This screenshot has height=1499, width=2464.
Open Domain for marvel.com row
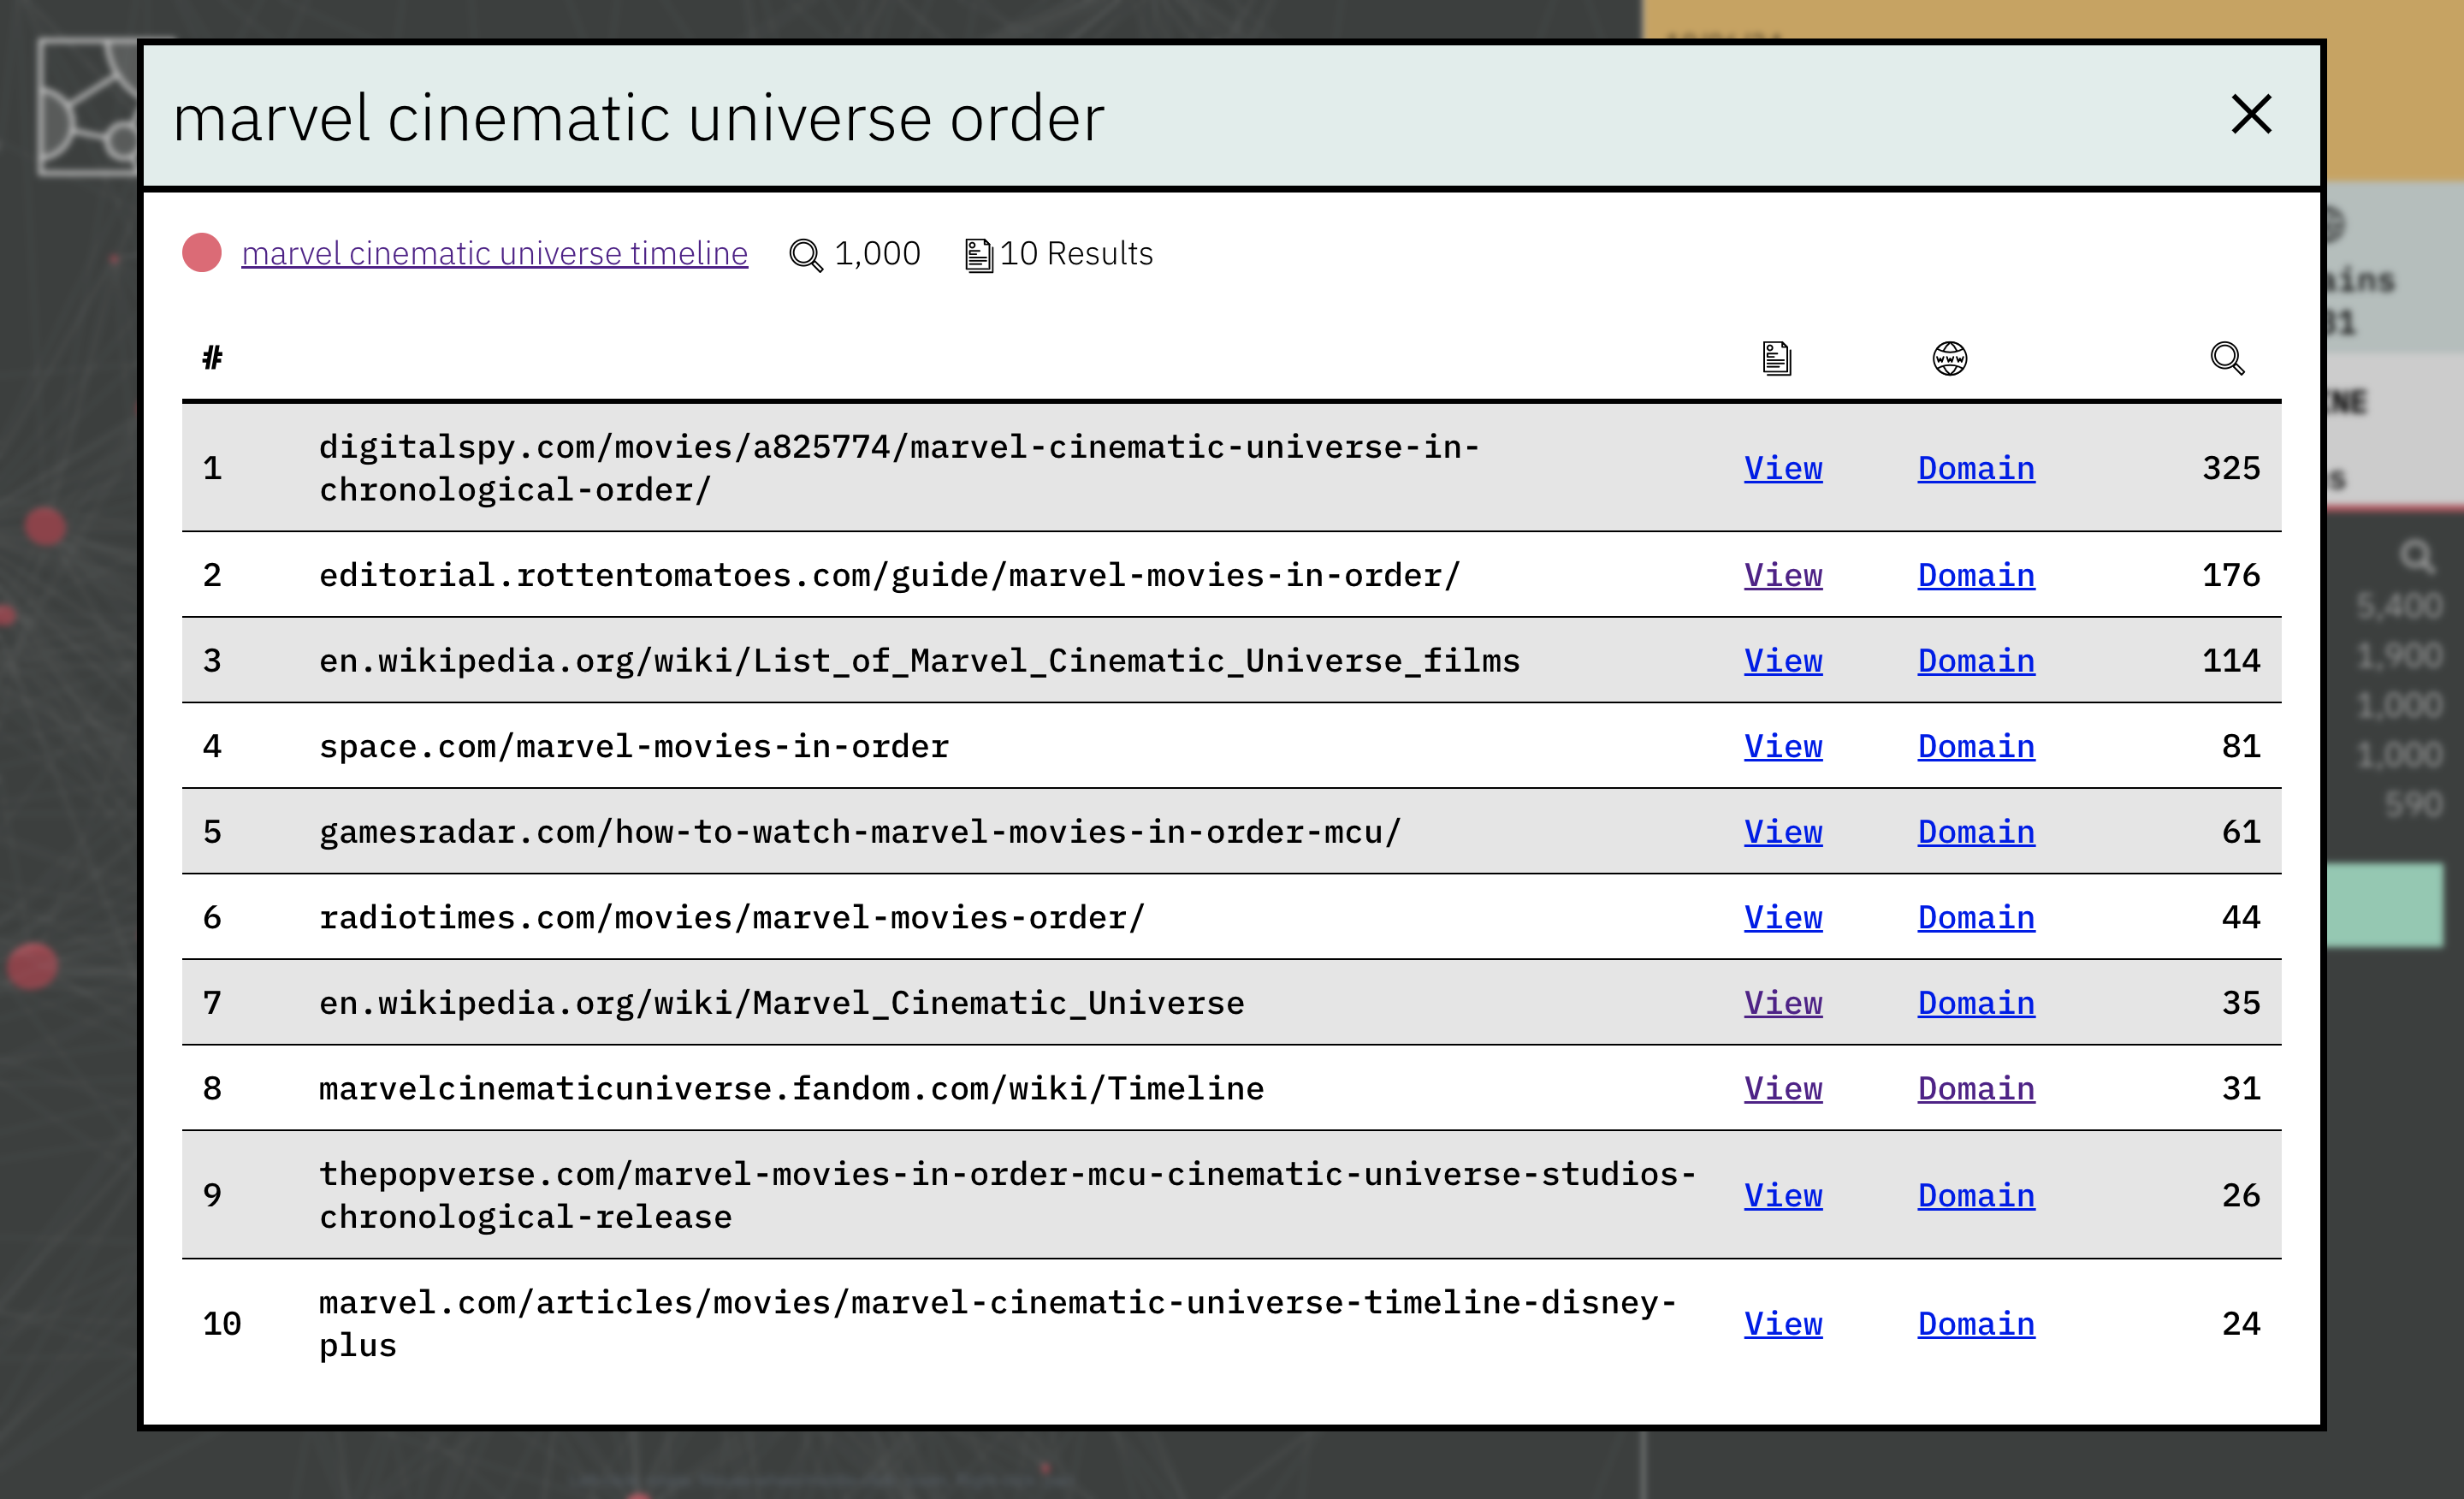pyautogui.click(x=1976, y=1324)
